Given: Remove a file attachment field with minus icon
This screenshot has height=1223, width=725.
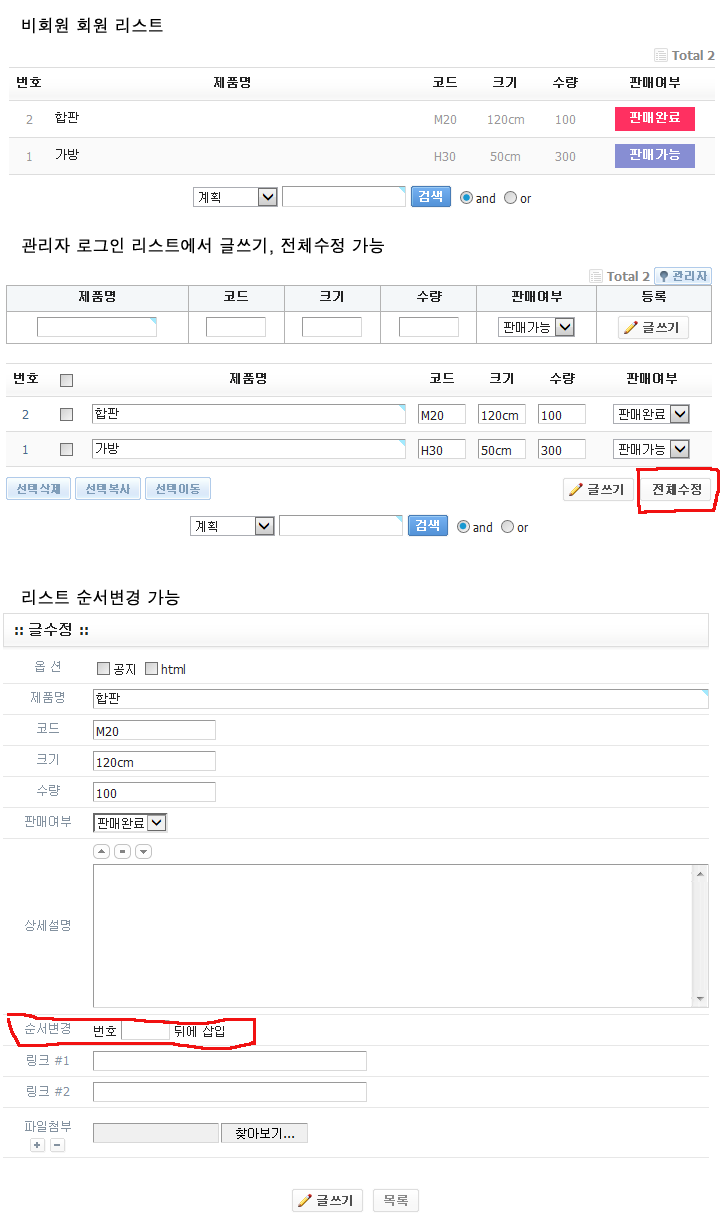Looking at the screenshot, I should (57, 1145).
